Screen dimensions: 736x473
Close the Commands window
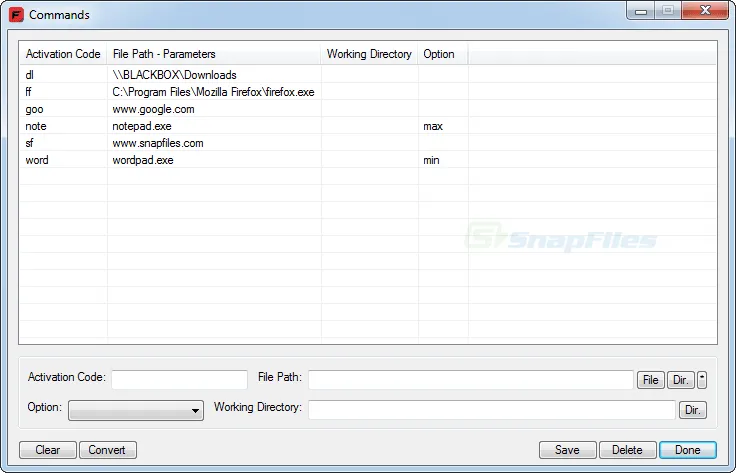click(705, 11)
